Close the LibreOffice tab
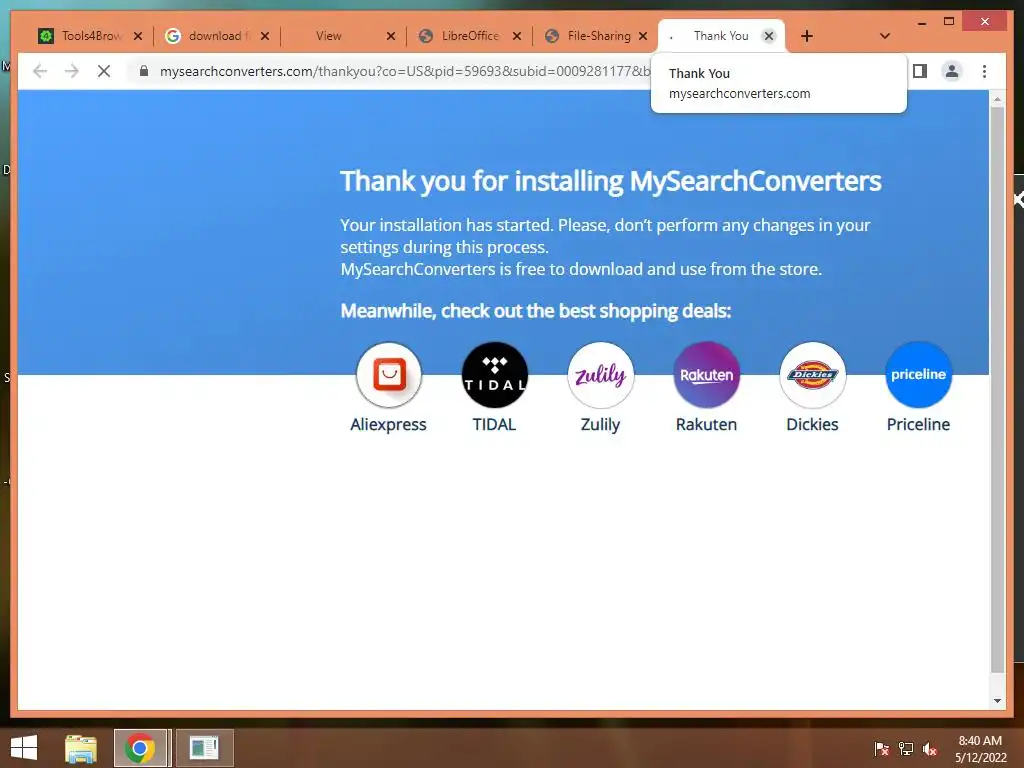 point(517,37)
